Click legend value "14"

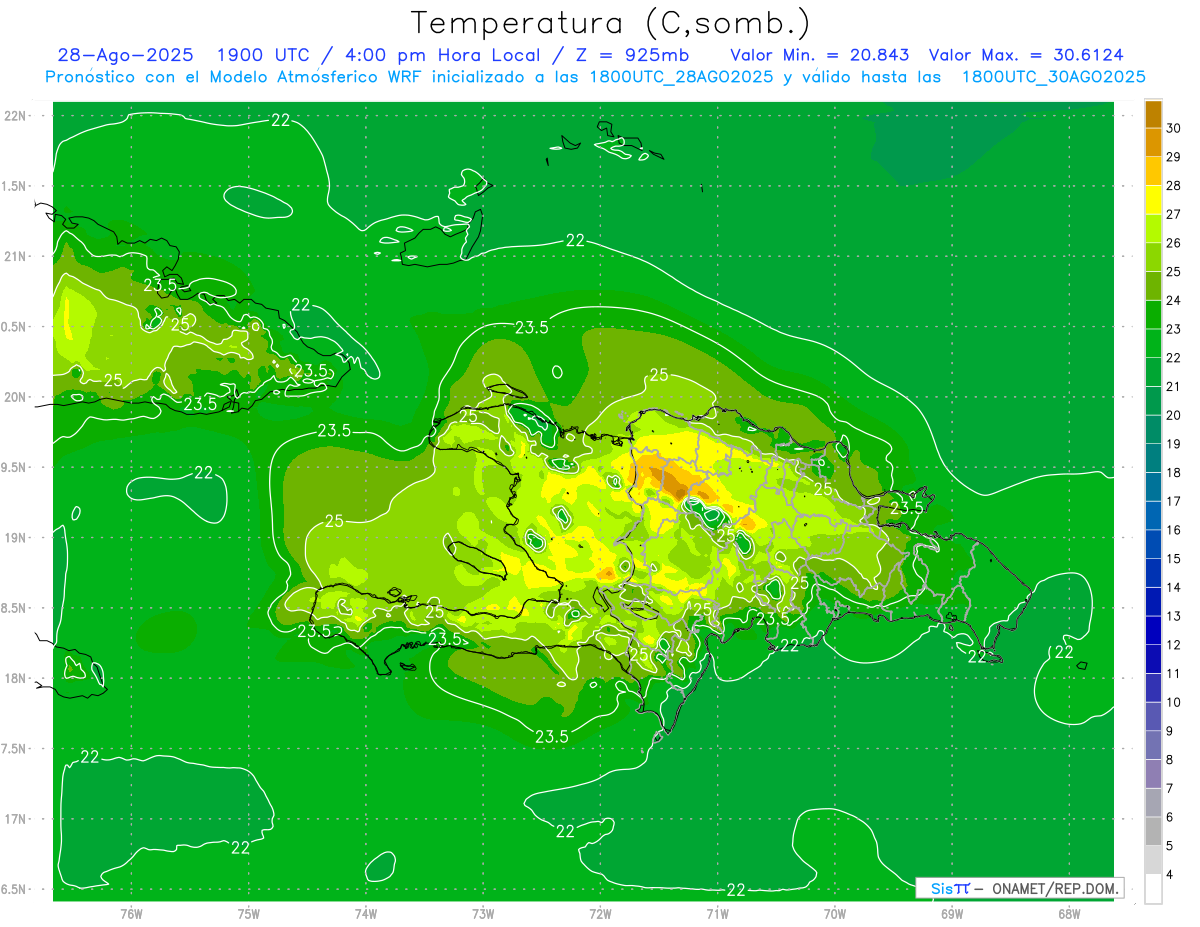[x=1174, y=587]
